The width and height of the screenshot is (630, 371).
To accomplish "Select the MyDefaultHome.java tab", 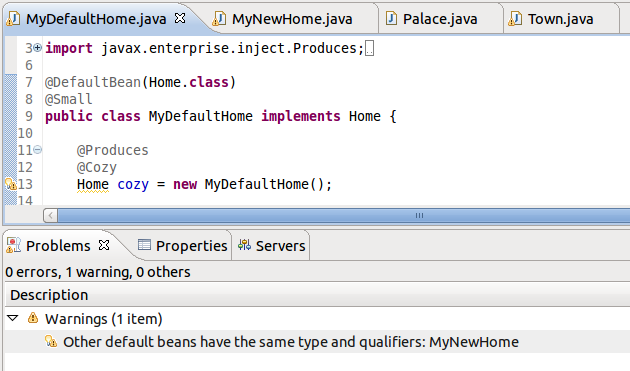I will pos(96,19).
